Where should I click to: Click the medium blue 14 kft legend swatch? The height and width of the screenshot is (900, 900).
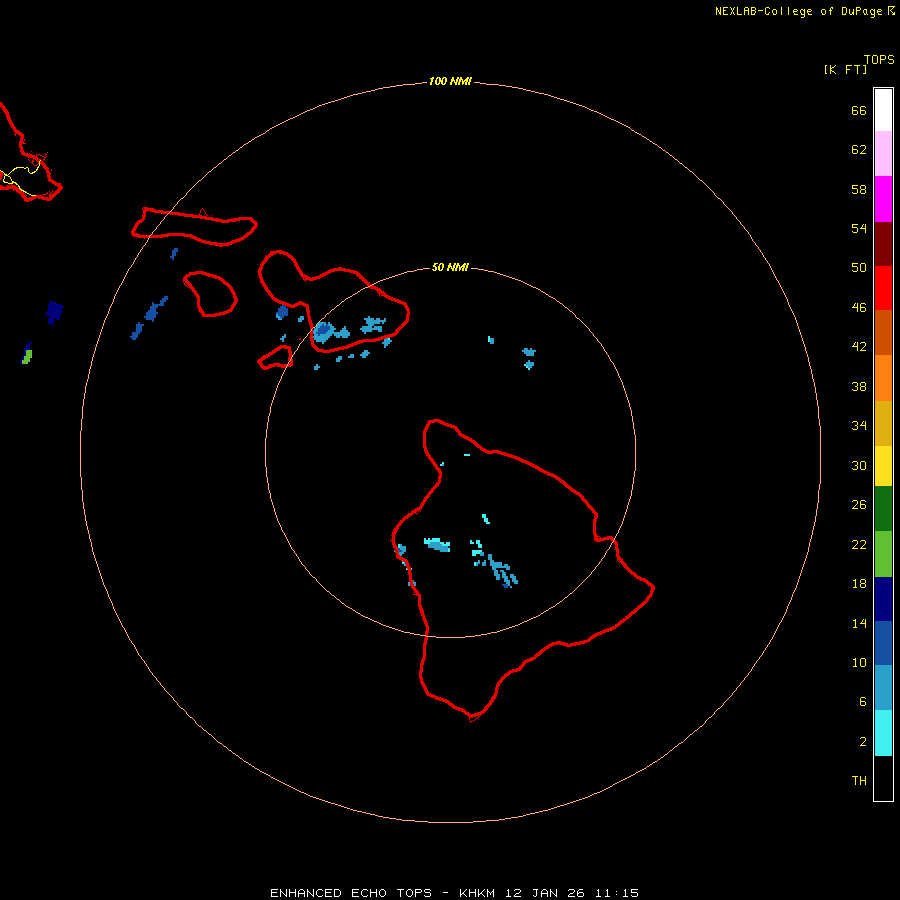[x=883, y=643]
